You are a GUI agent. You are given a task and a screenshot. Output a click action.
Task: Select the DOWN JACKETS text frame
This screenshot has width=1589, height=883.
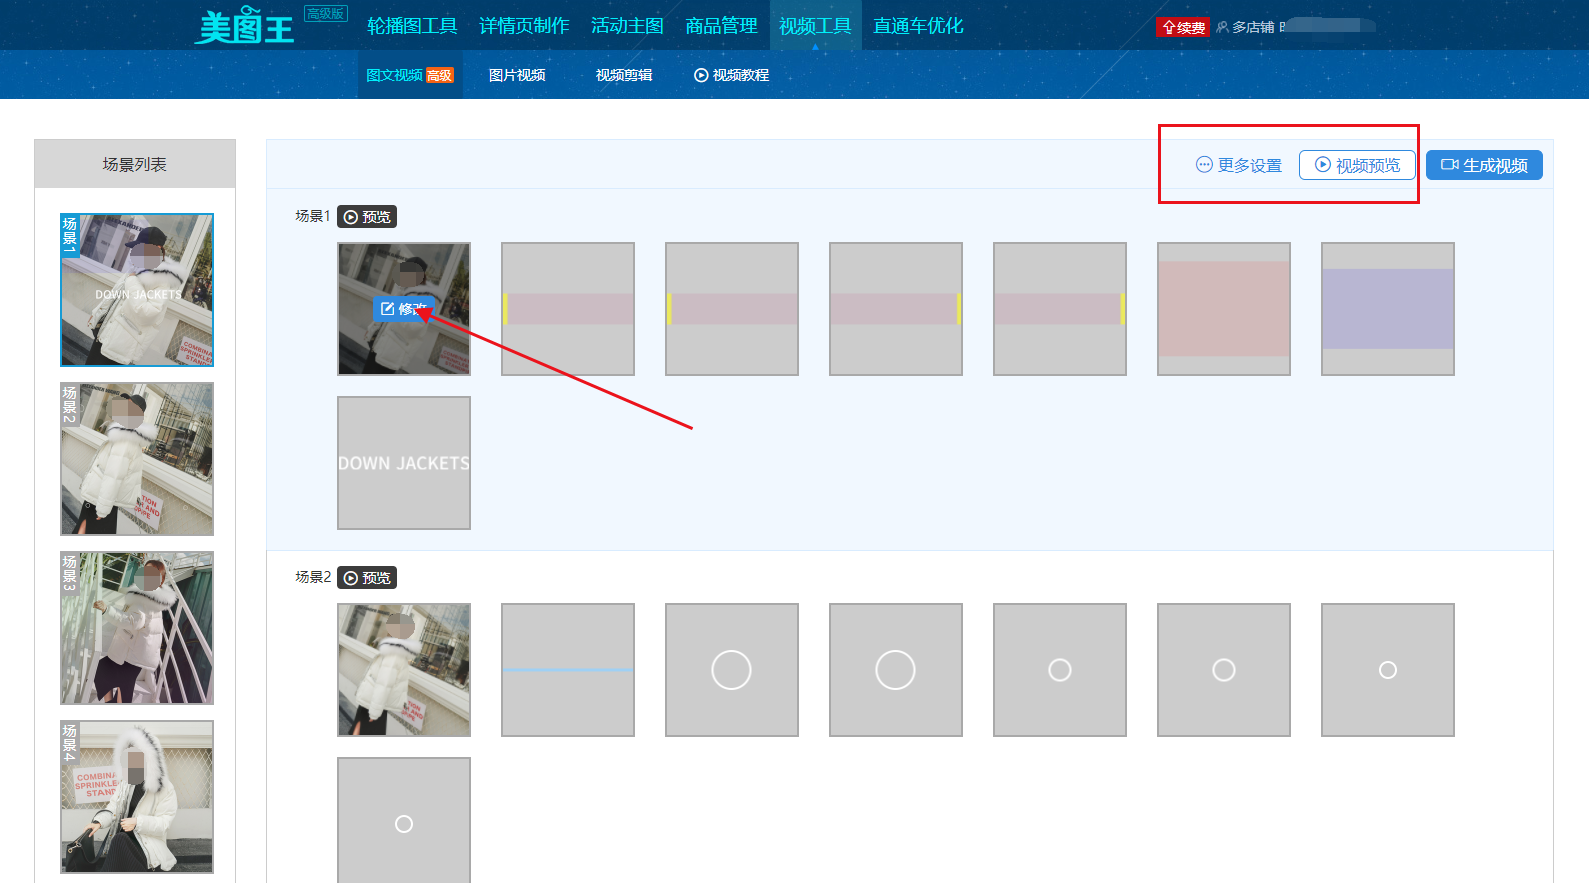tap(404, 463)
